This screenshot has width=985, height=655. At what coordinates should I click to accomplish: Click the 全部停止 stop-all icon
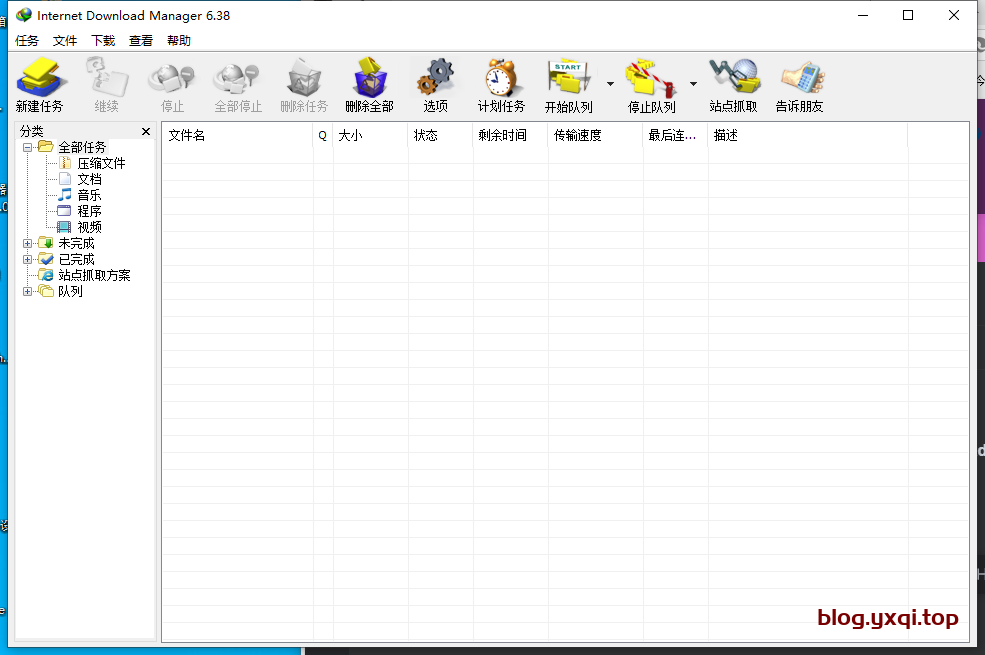pos(236,85)
